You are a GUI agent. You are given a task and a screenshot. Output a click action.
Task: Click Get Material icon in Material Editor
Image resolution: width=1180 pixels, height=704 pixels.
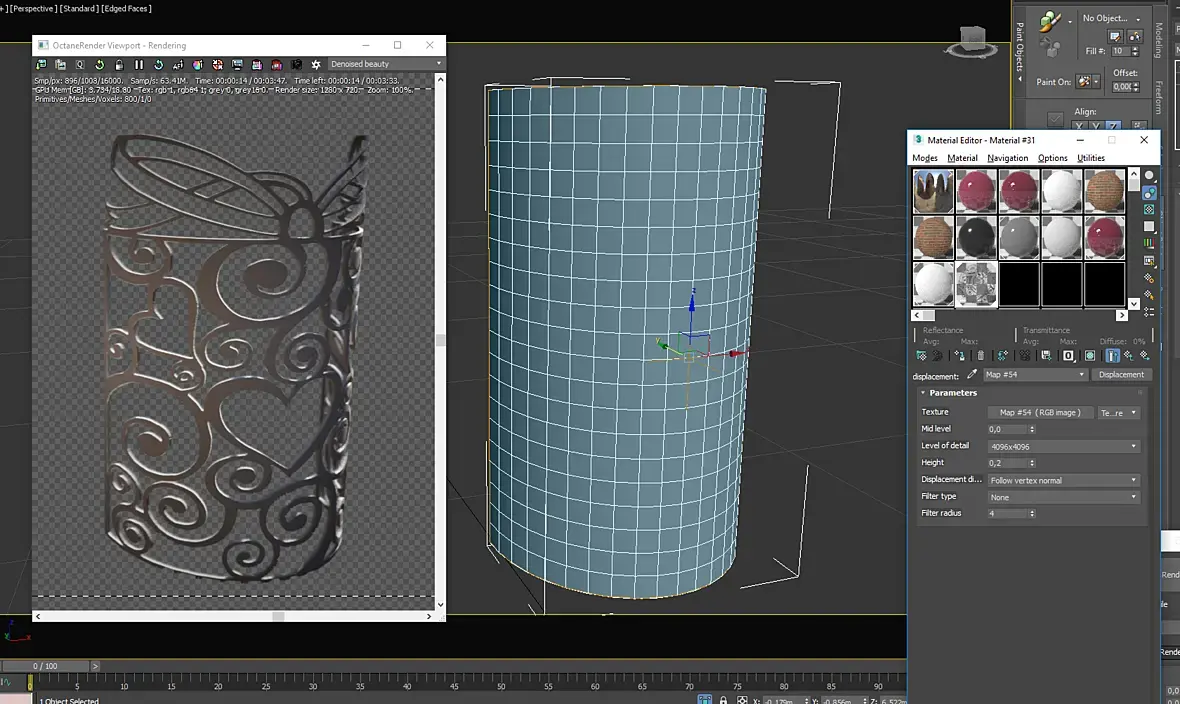pos(922,355)
